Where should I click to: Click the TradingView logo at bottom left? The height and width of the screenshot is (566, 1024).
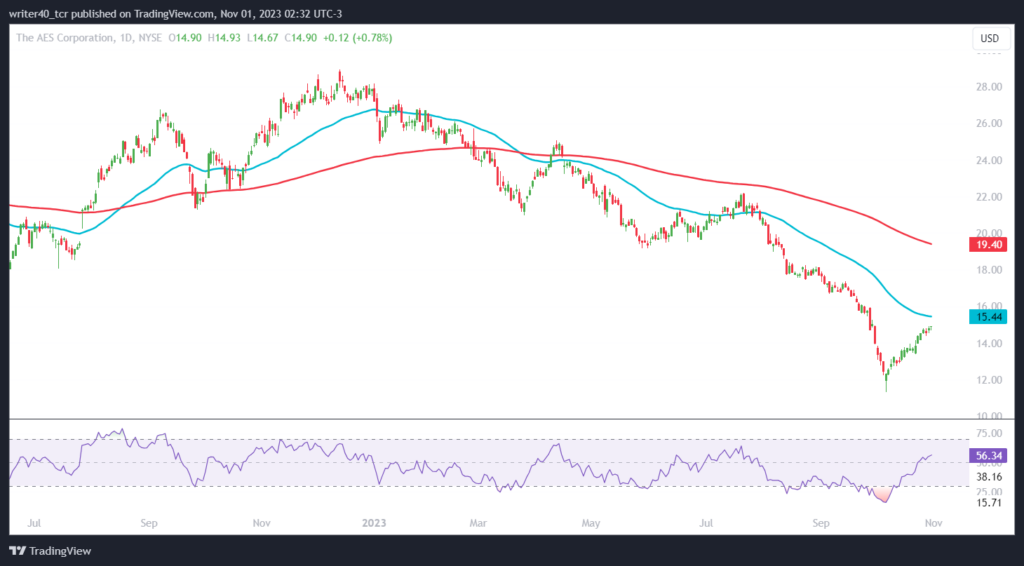(x=50, y=551)
